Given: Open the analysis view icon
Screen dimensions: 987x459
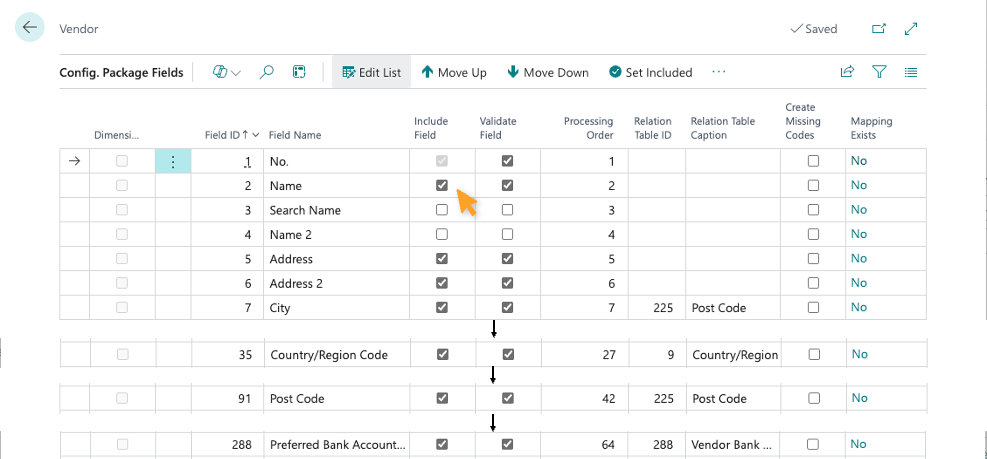Looking at the screenshot, I should coord(299,72).
